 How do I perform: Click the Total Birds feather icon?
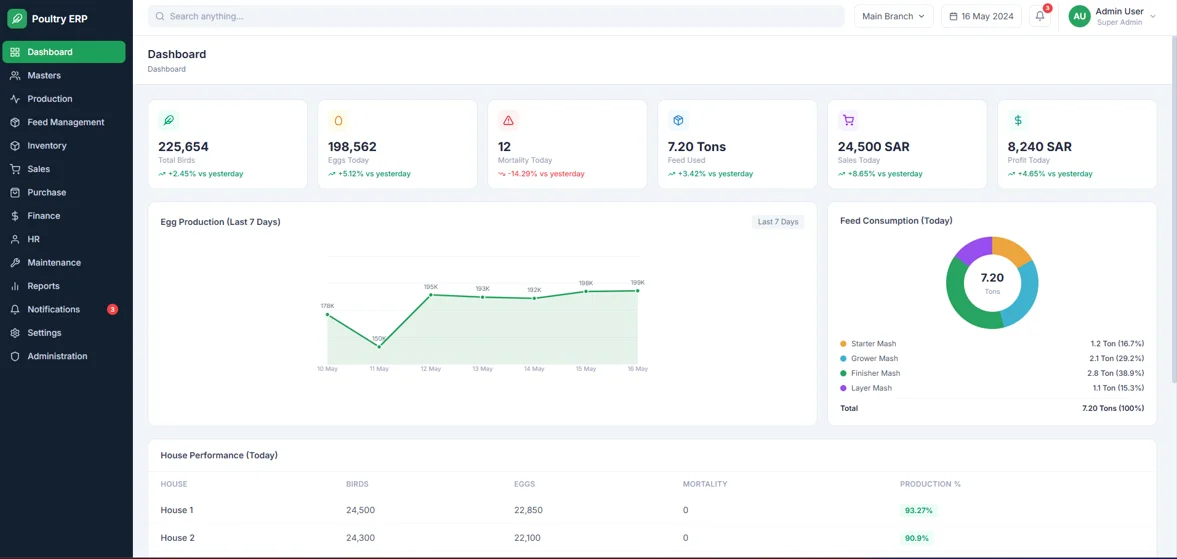click(168, 120)
